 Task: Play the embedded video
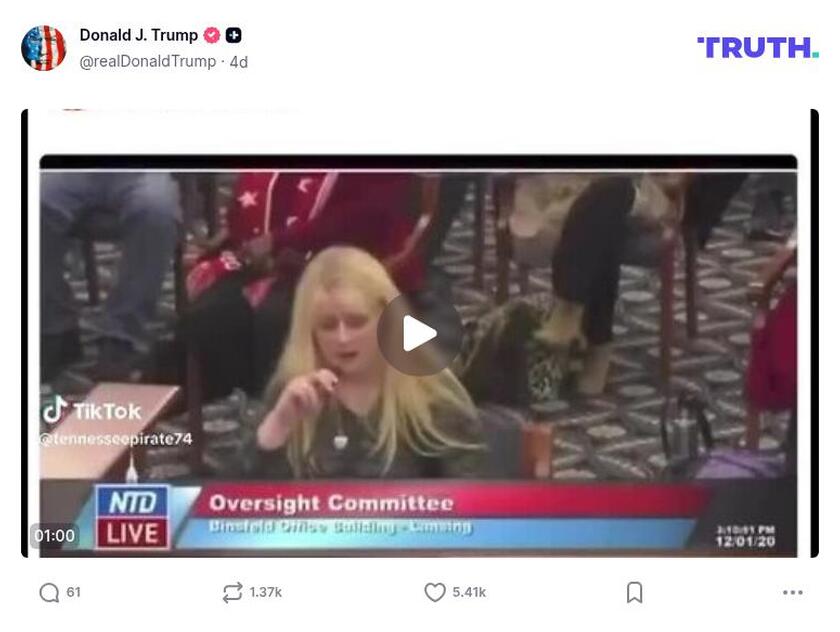click(x=419, y=334)
